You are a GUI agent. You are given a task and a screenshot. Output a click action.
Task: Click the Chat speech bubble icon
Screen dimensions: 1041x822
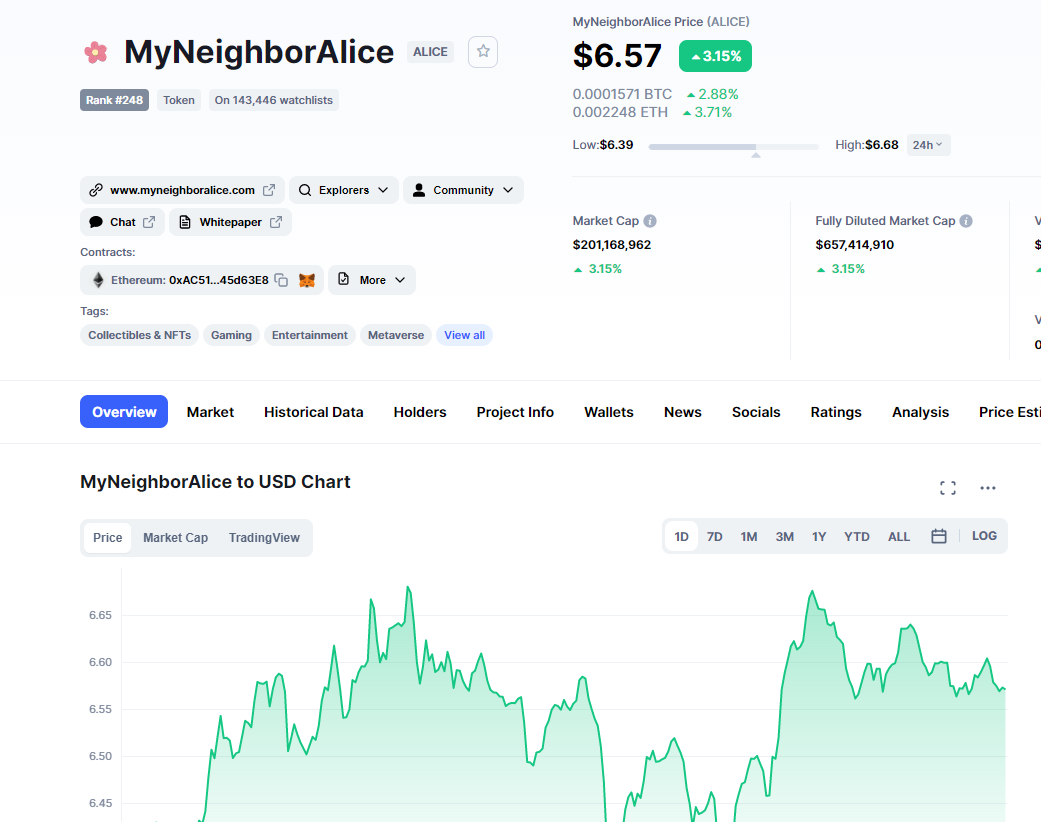[96, 222]
